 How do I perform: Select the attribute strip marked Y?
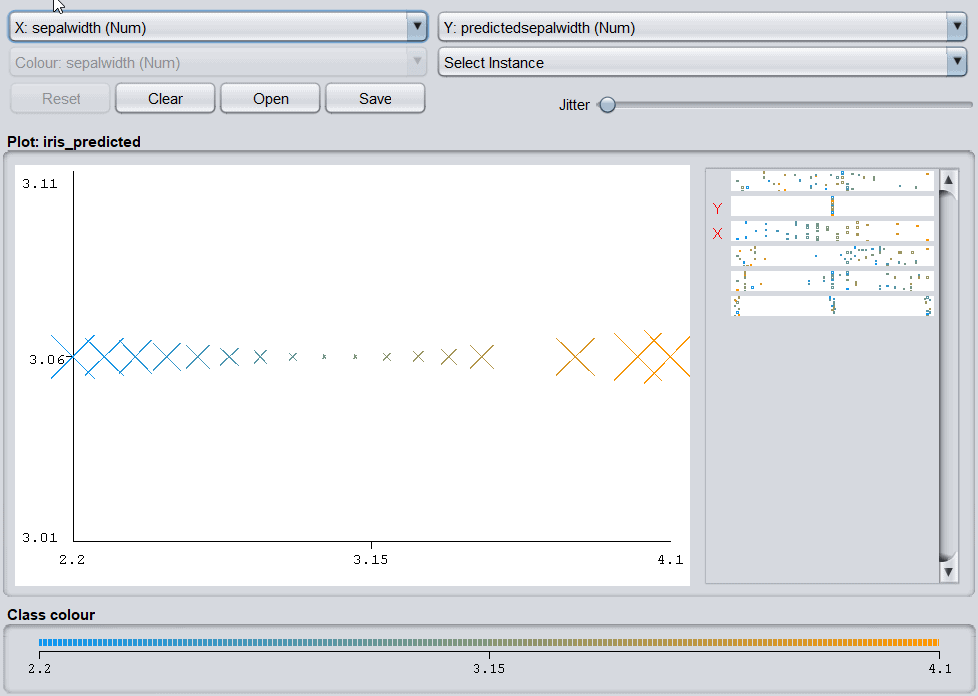tap(832, 206)
